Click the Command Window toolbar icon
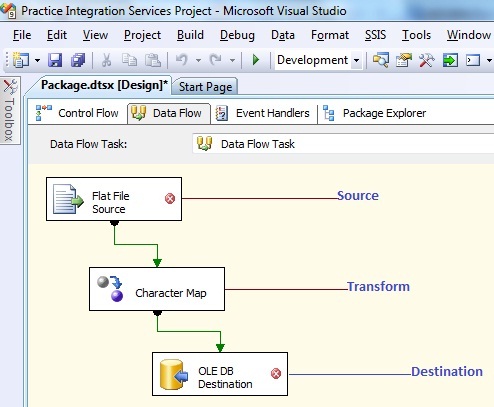494x407 pixels. (x=473, y=60)
